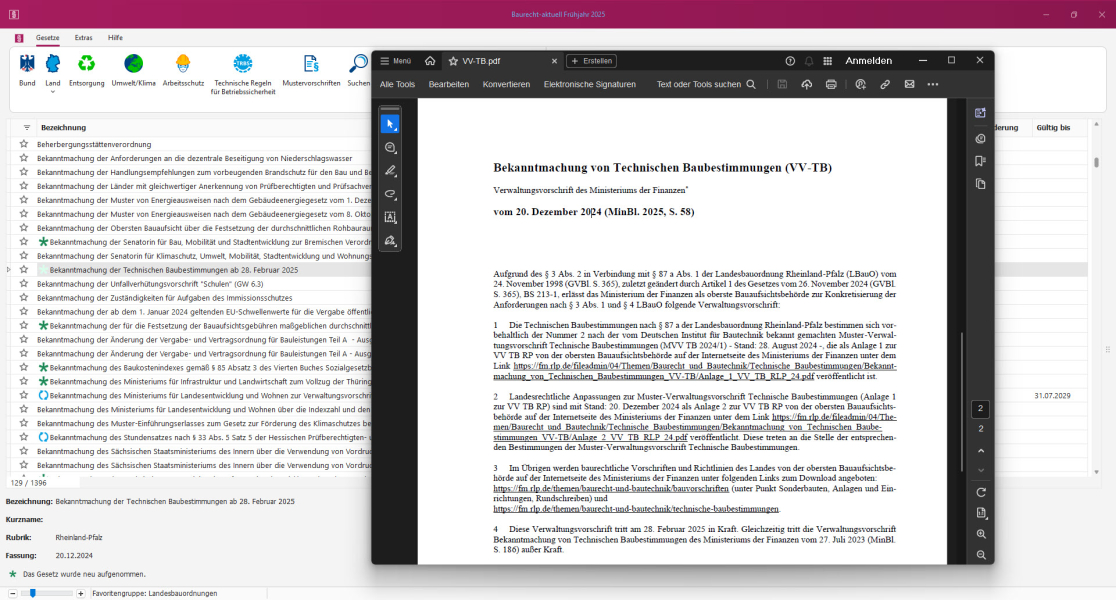
Task: Show the page thumbnails panel icon
Action: 980,184
